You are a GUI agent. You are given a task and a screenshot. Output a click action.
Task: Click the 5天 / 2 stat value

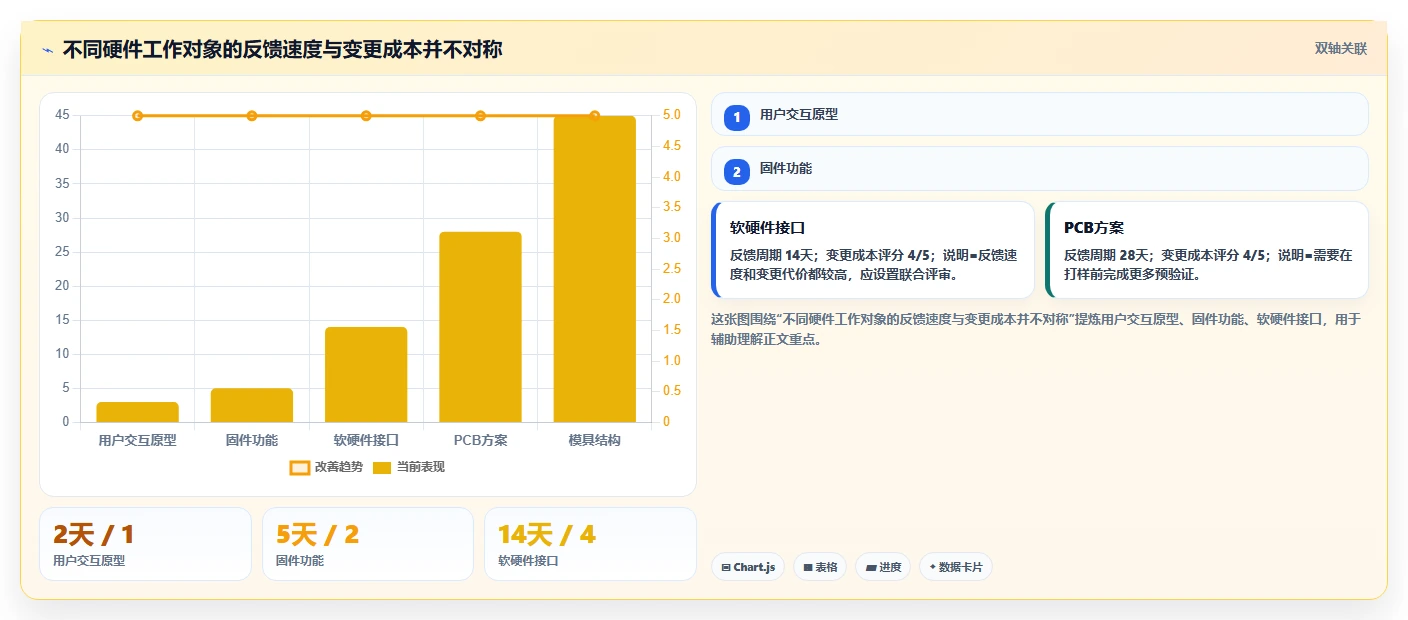click(317, 535)
